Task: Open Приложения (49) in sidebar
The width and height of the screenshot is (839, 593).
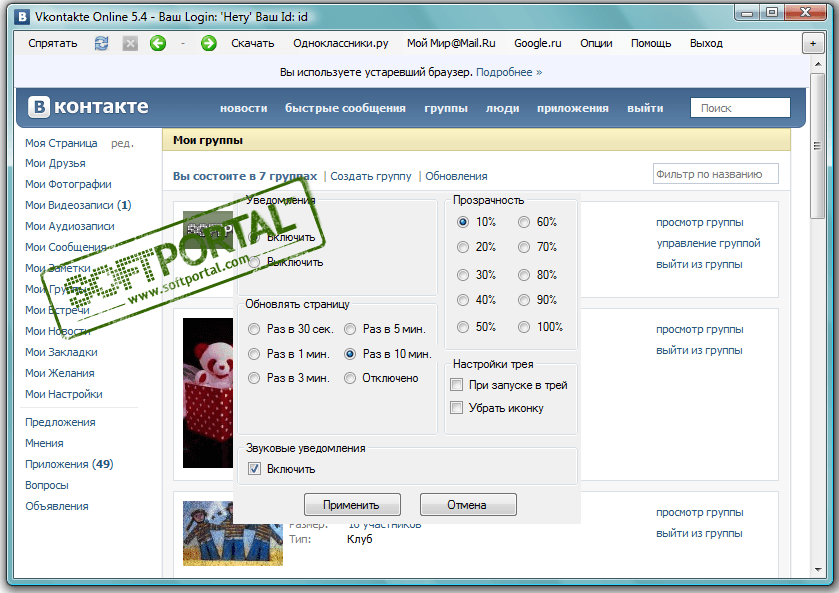Action: pos(69,464)
